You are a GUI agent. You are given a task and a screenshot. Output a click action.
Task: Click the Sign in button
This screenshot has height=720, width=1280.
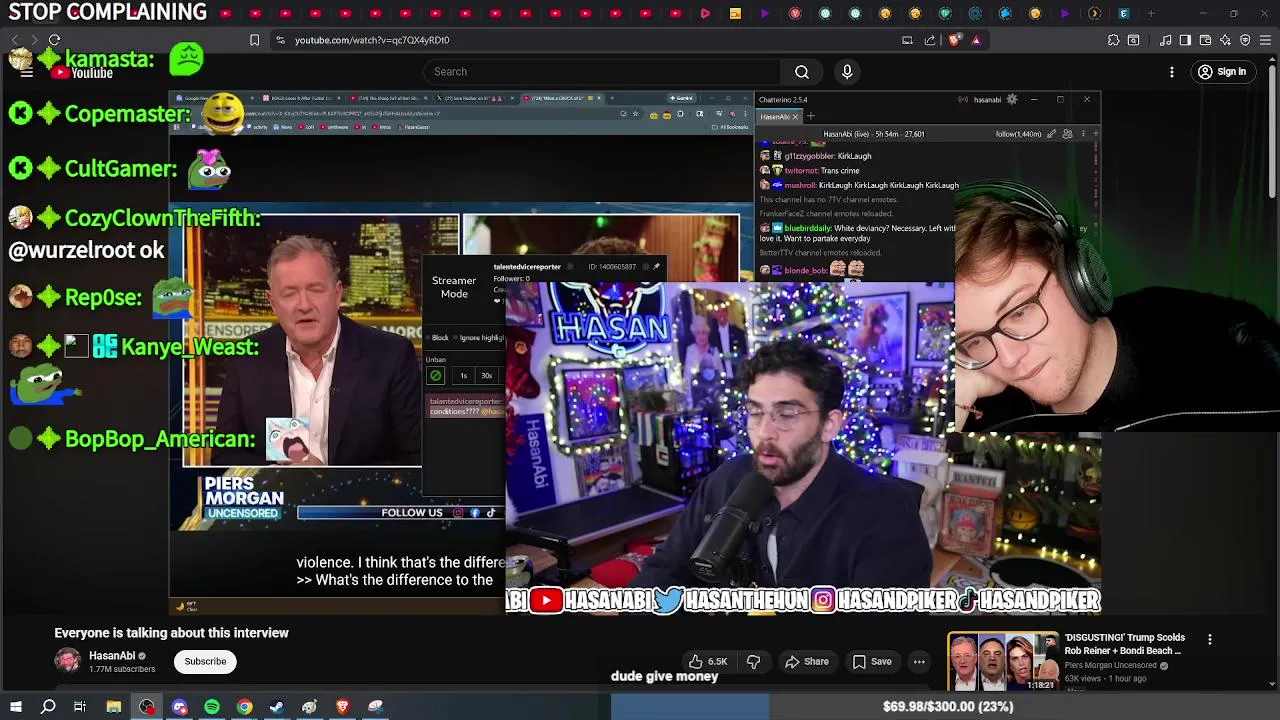(x=1223, y=72)
